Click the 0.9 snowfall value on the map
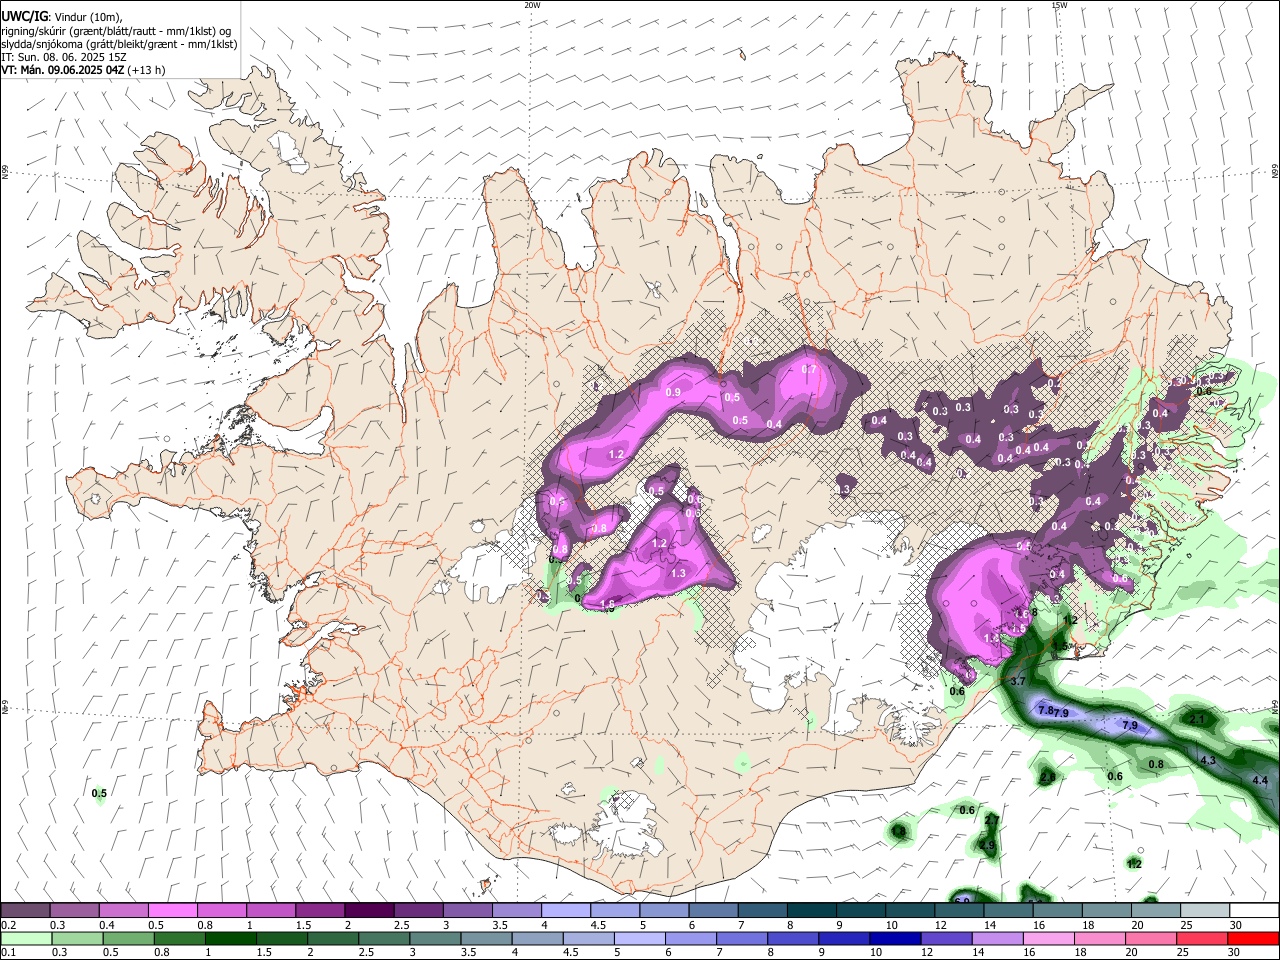This screenshot has height=960, width=1280. point(672,392)
